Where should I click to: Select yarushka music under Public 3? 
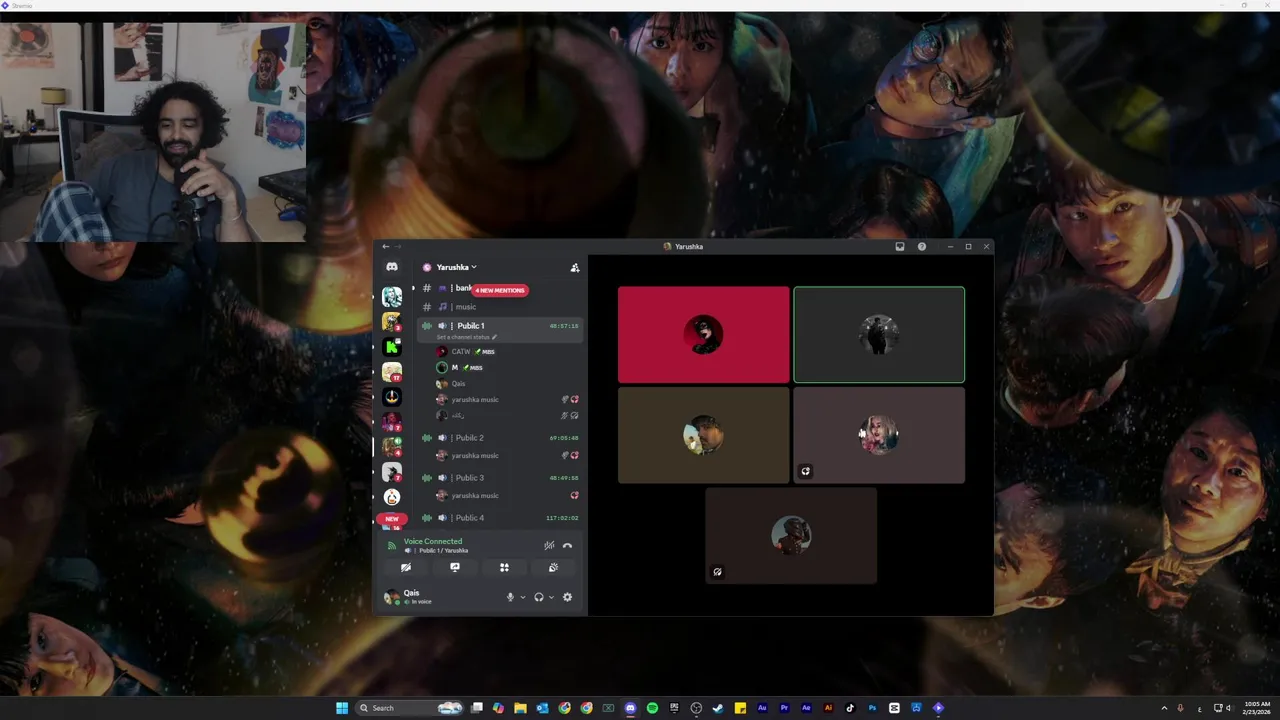pyautogui.click(x=508, y=496)
